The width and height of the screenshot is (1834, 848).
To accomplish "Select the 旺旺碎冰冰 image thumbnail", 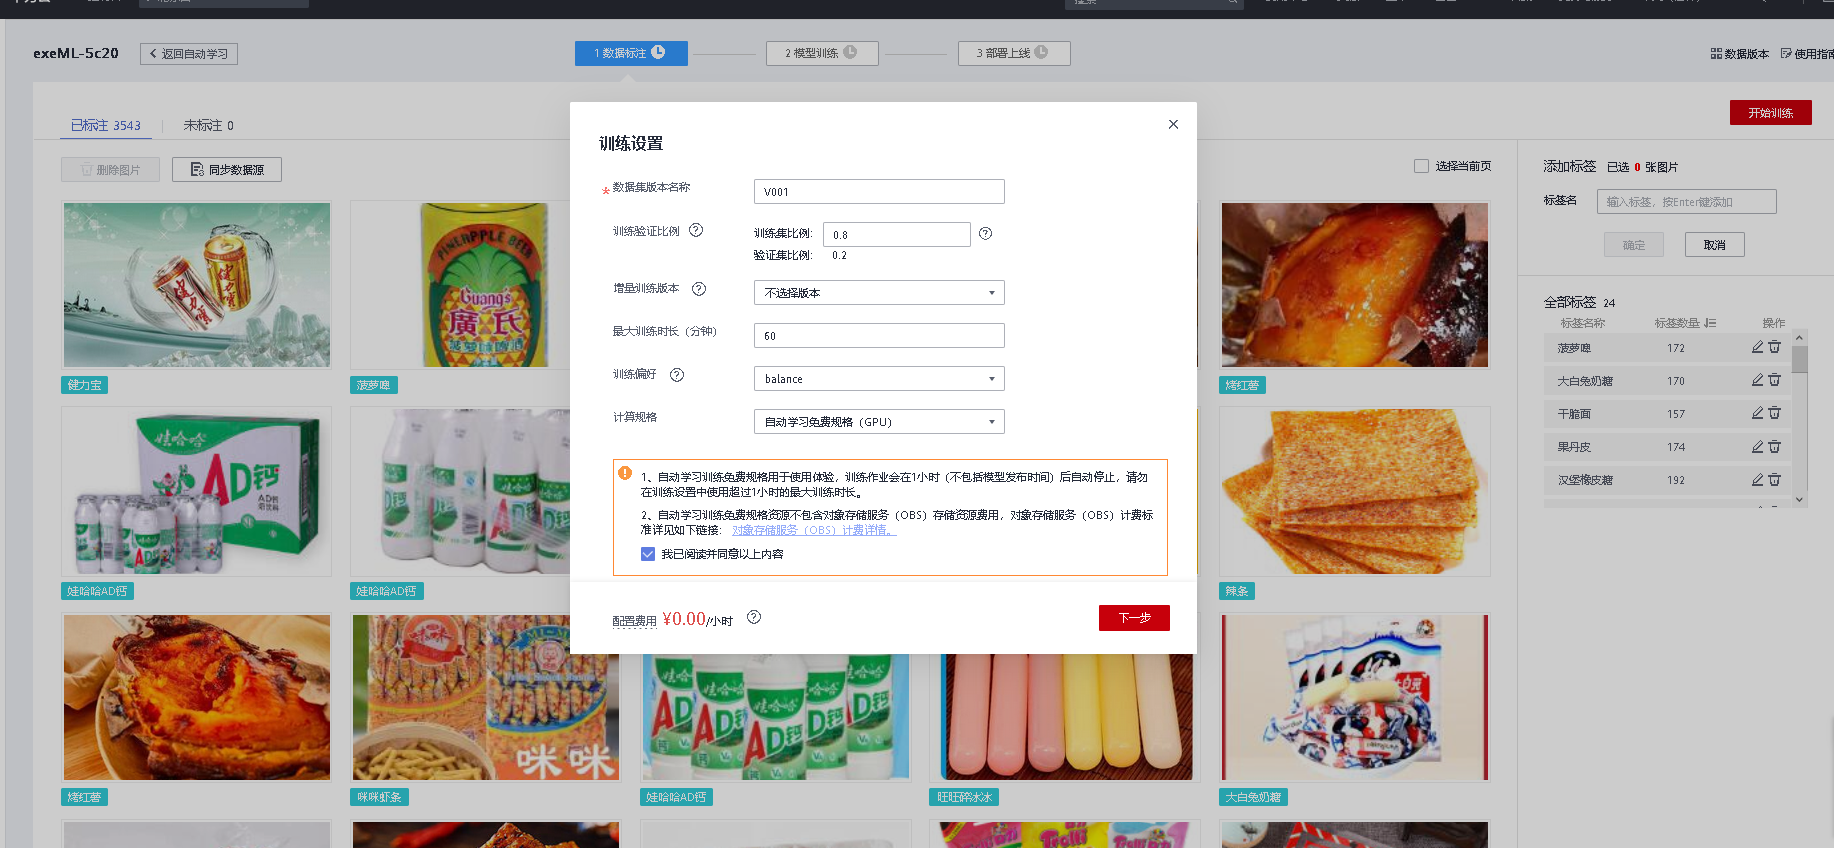I will [x=1065, y=717].
